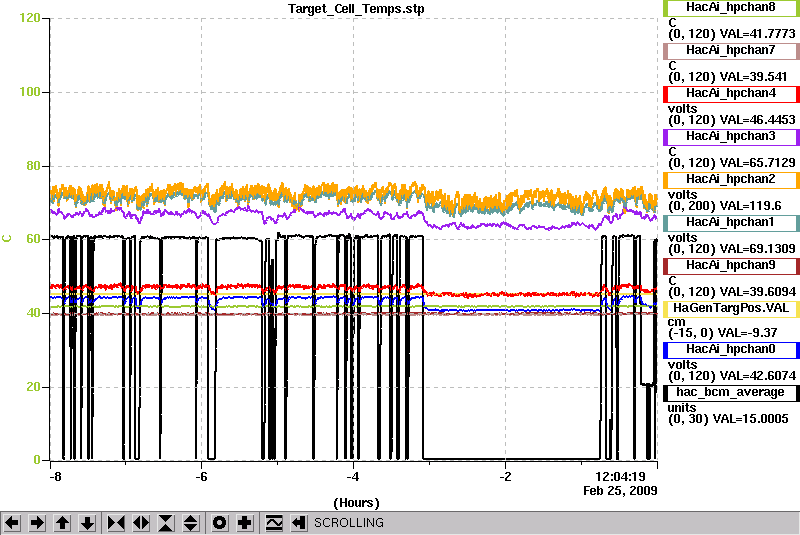Pan the graph right with the right arrow
Image resolution: width=800 pixels, height=535 pixels.
[37, 523]
